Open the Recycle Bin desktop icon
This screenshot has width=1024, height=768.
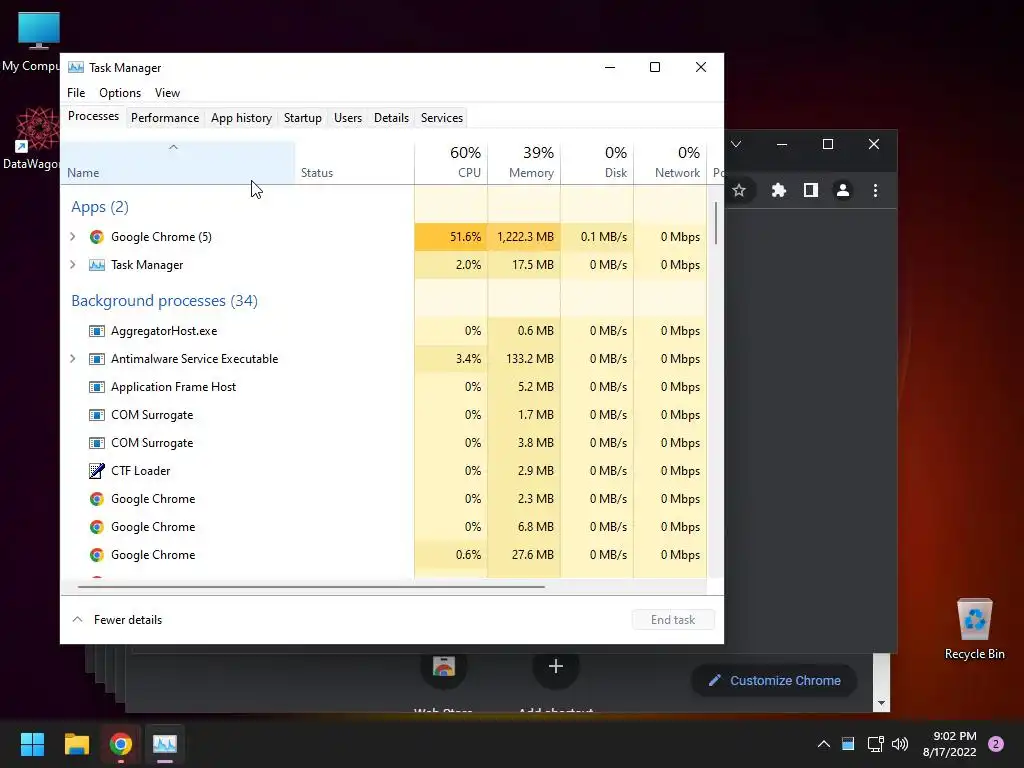pyautogui.click(x=974, y=618)
